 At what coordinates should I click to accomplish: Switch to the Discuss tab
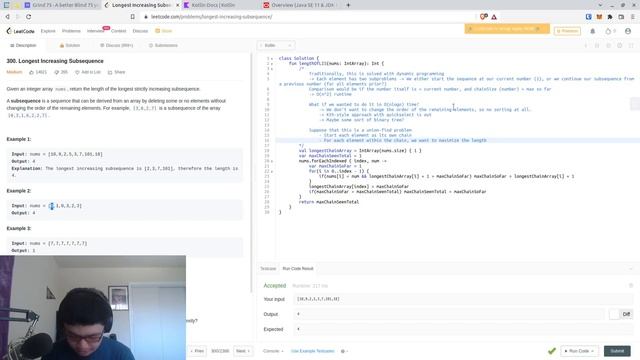(x=117, y=45)
